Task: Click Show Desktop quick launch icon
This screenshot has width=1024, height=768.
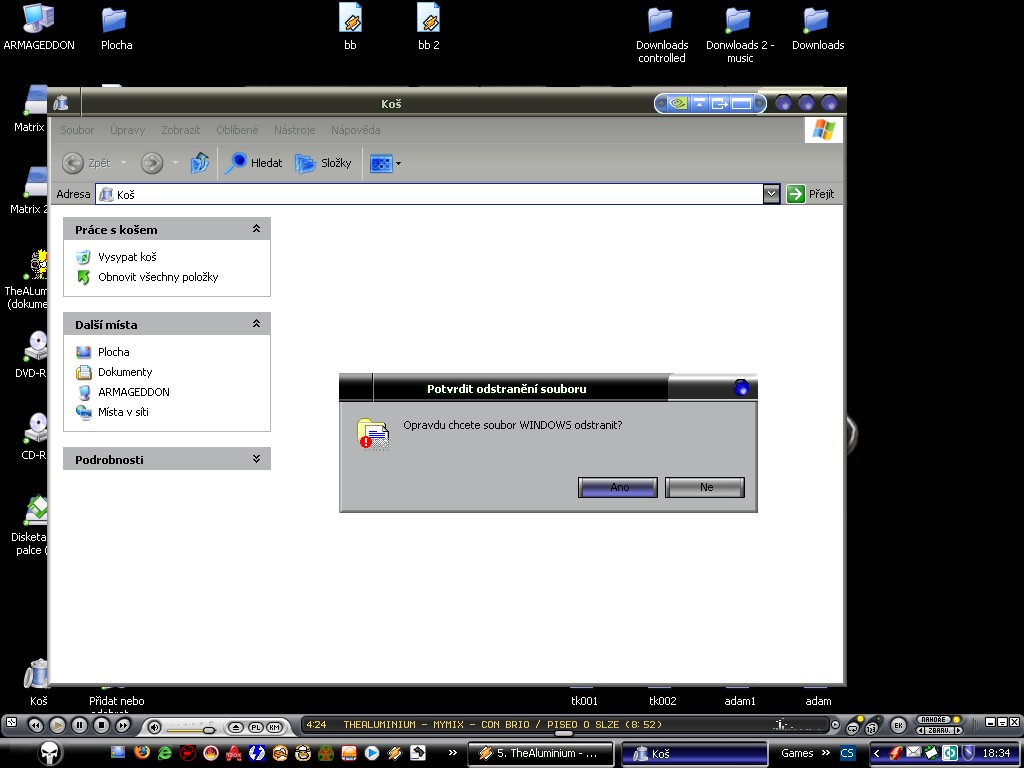Action: (x=118, y=752)
